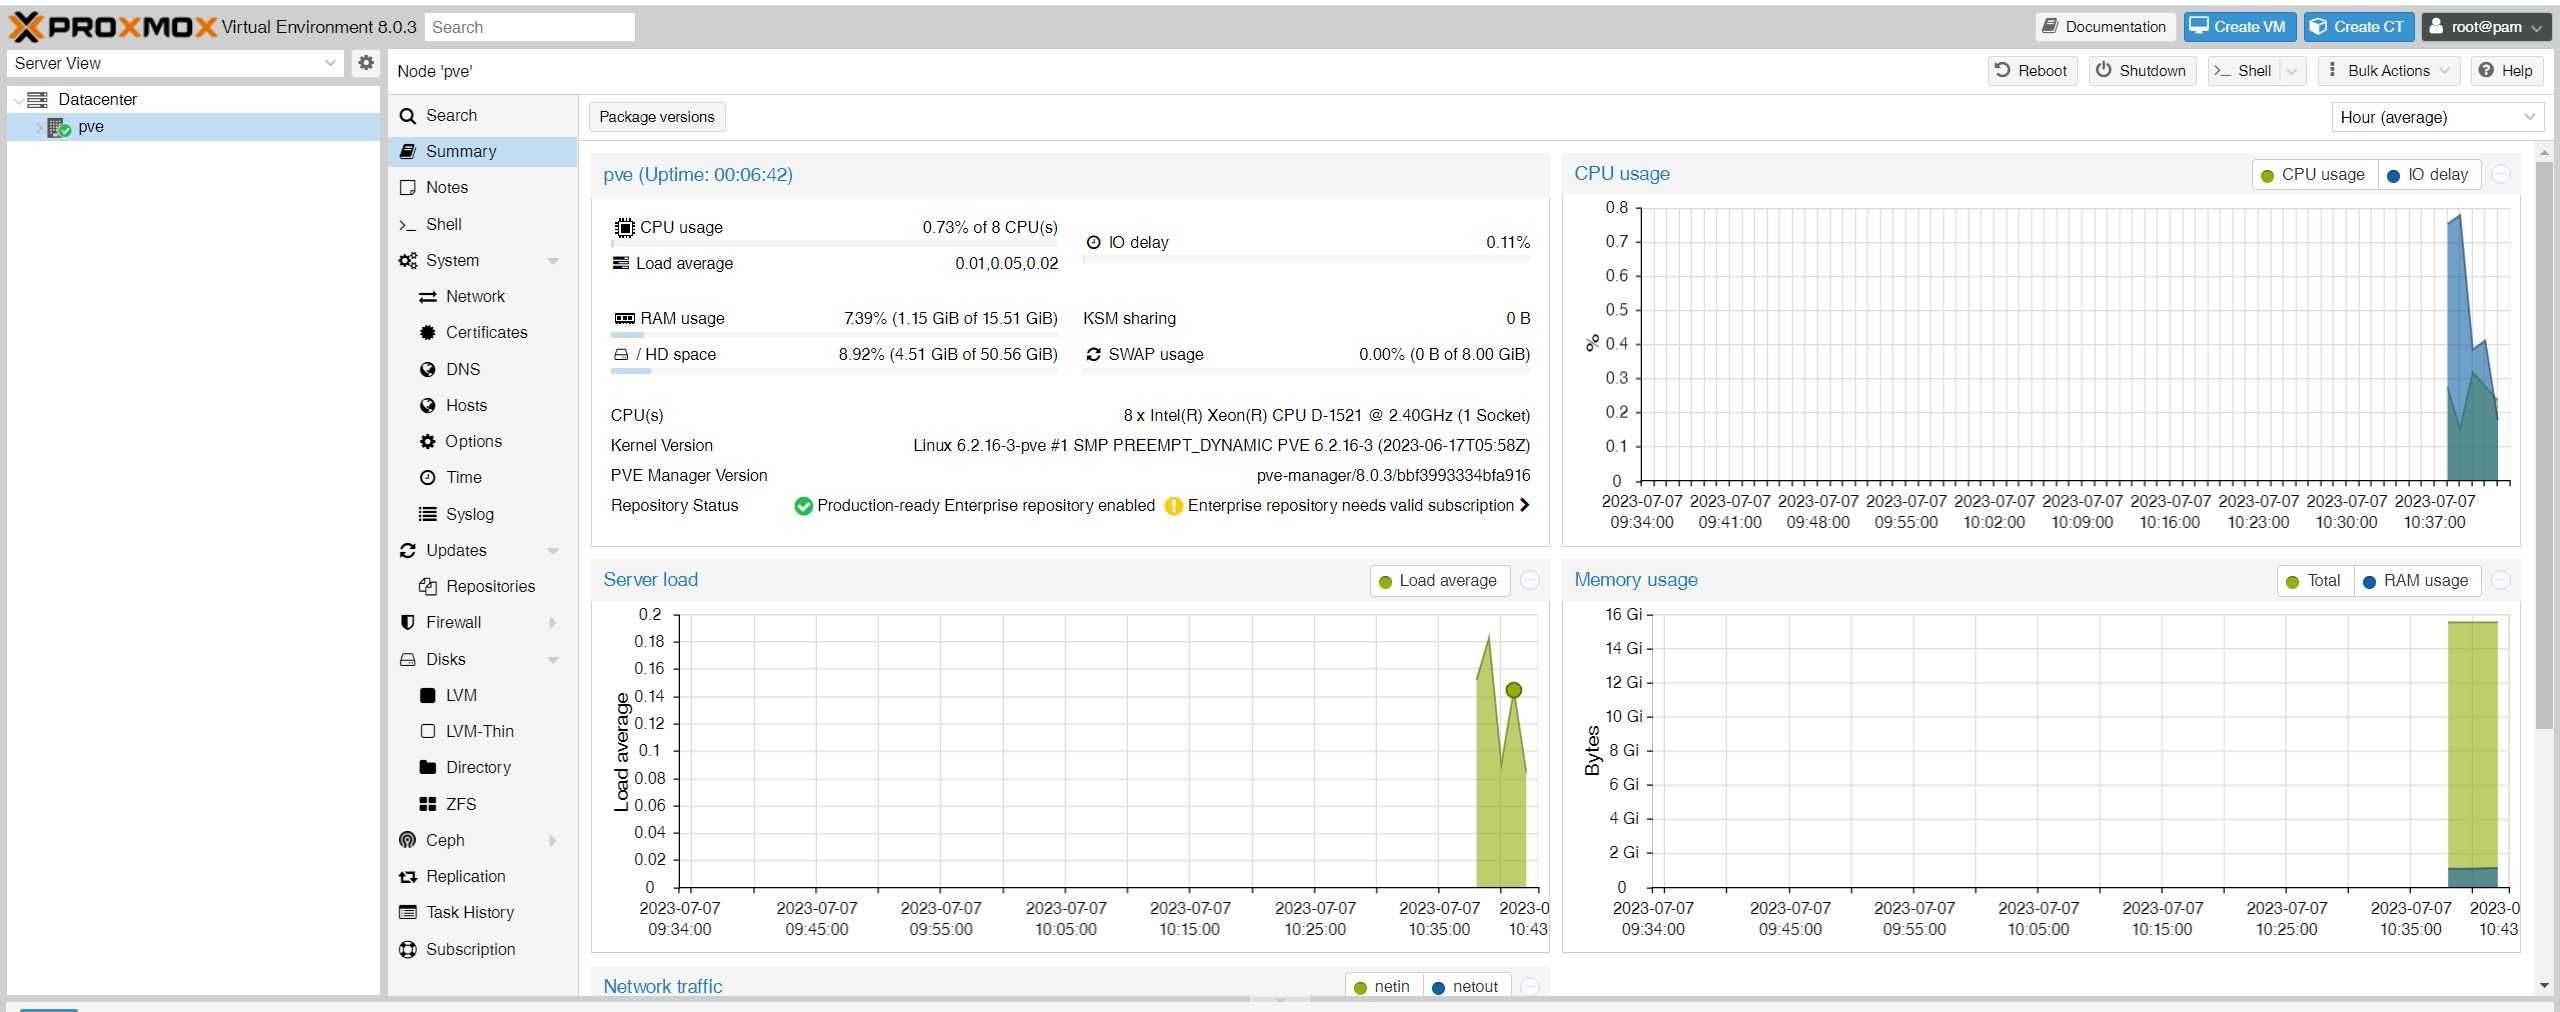2560x1012 pixels.
Task: Toggle the CPU usage legend series
Action: (x=2313, y=175)
